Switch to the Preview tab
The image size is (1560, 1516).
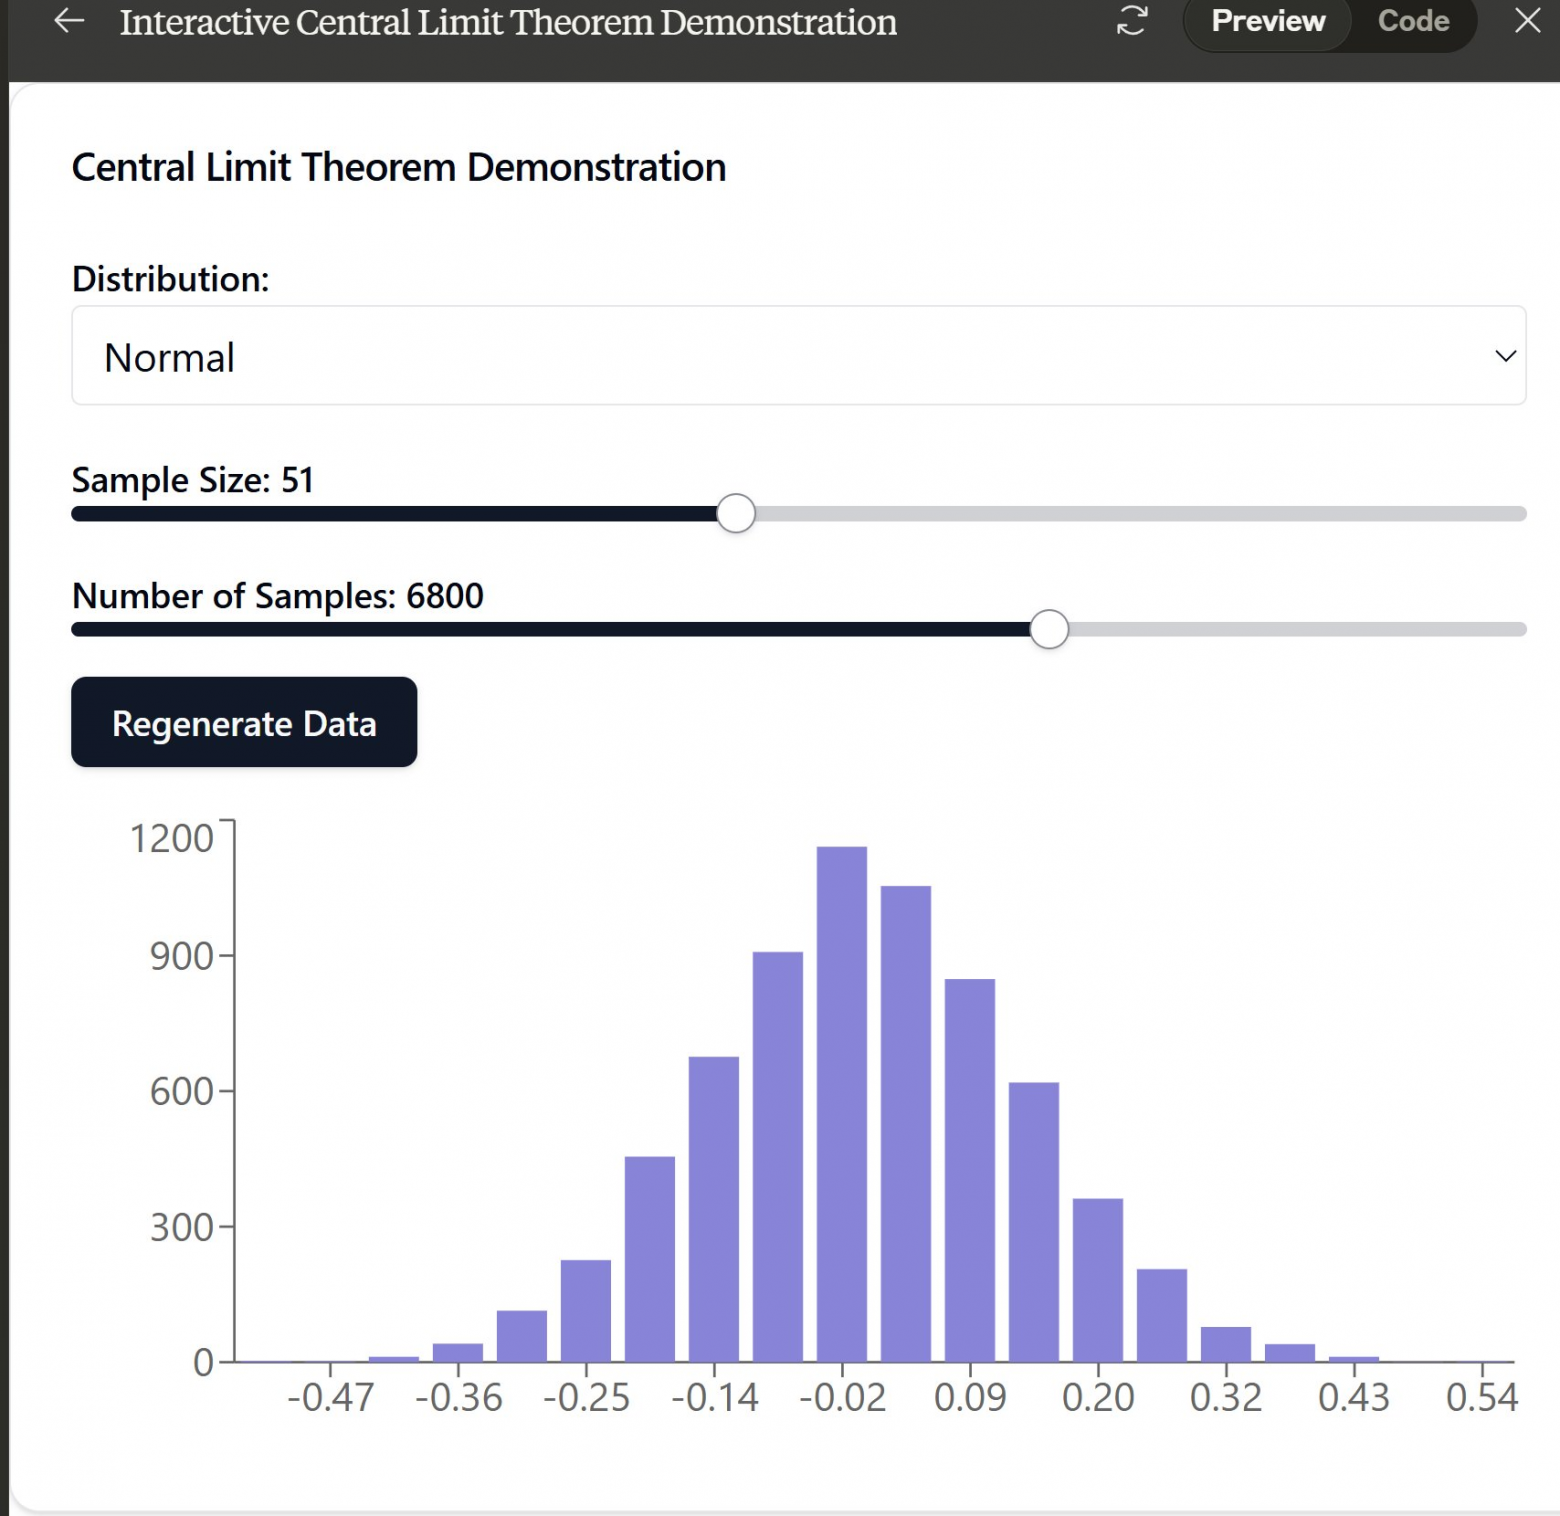1268,21
